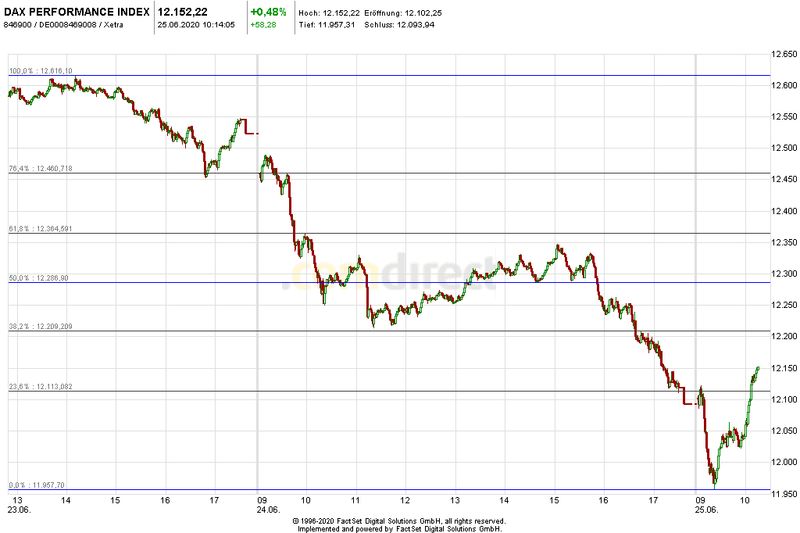Image resolution: width=800 pixels, height=533 pixels.
Task: Click the 12.550 price axis label
Action: (x=784, y=117)
